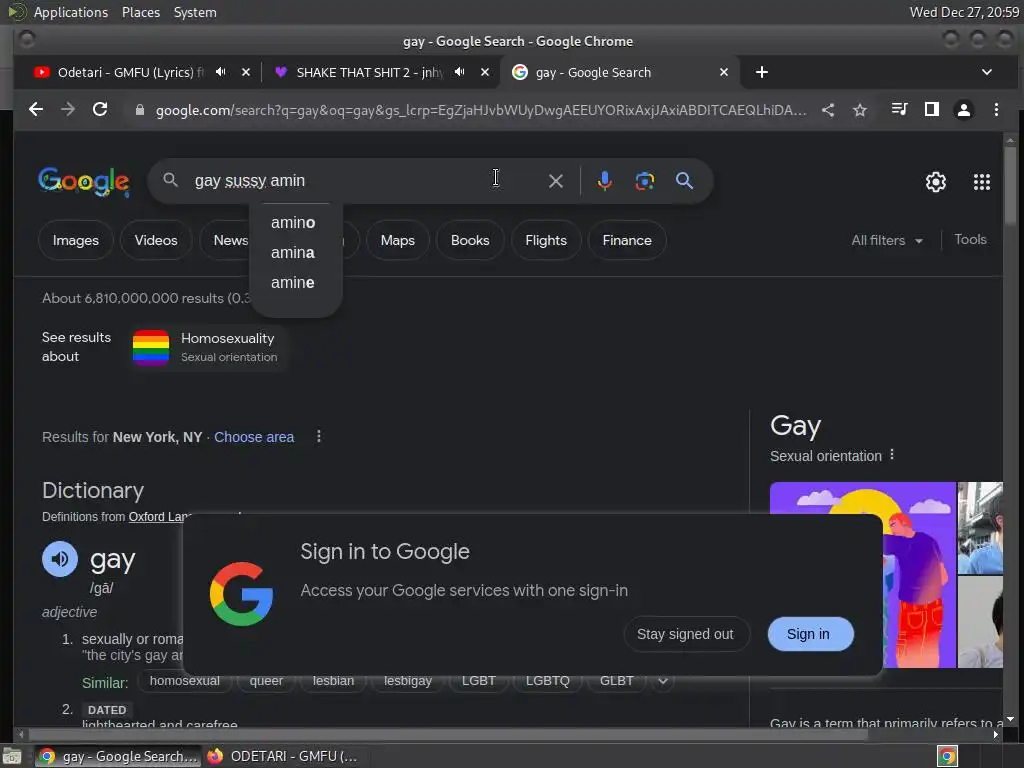Open the Chrome profile avatar icon
The height and width of the screenshot is (768, 1024).
click(x=964, y=110)
